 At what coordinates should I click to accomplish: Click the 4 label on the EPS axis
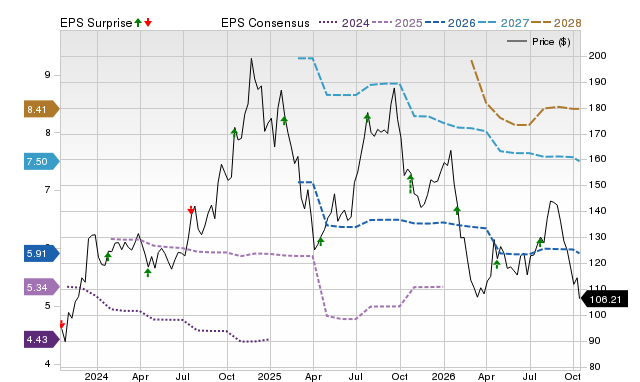tap(48, 364)
